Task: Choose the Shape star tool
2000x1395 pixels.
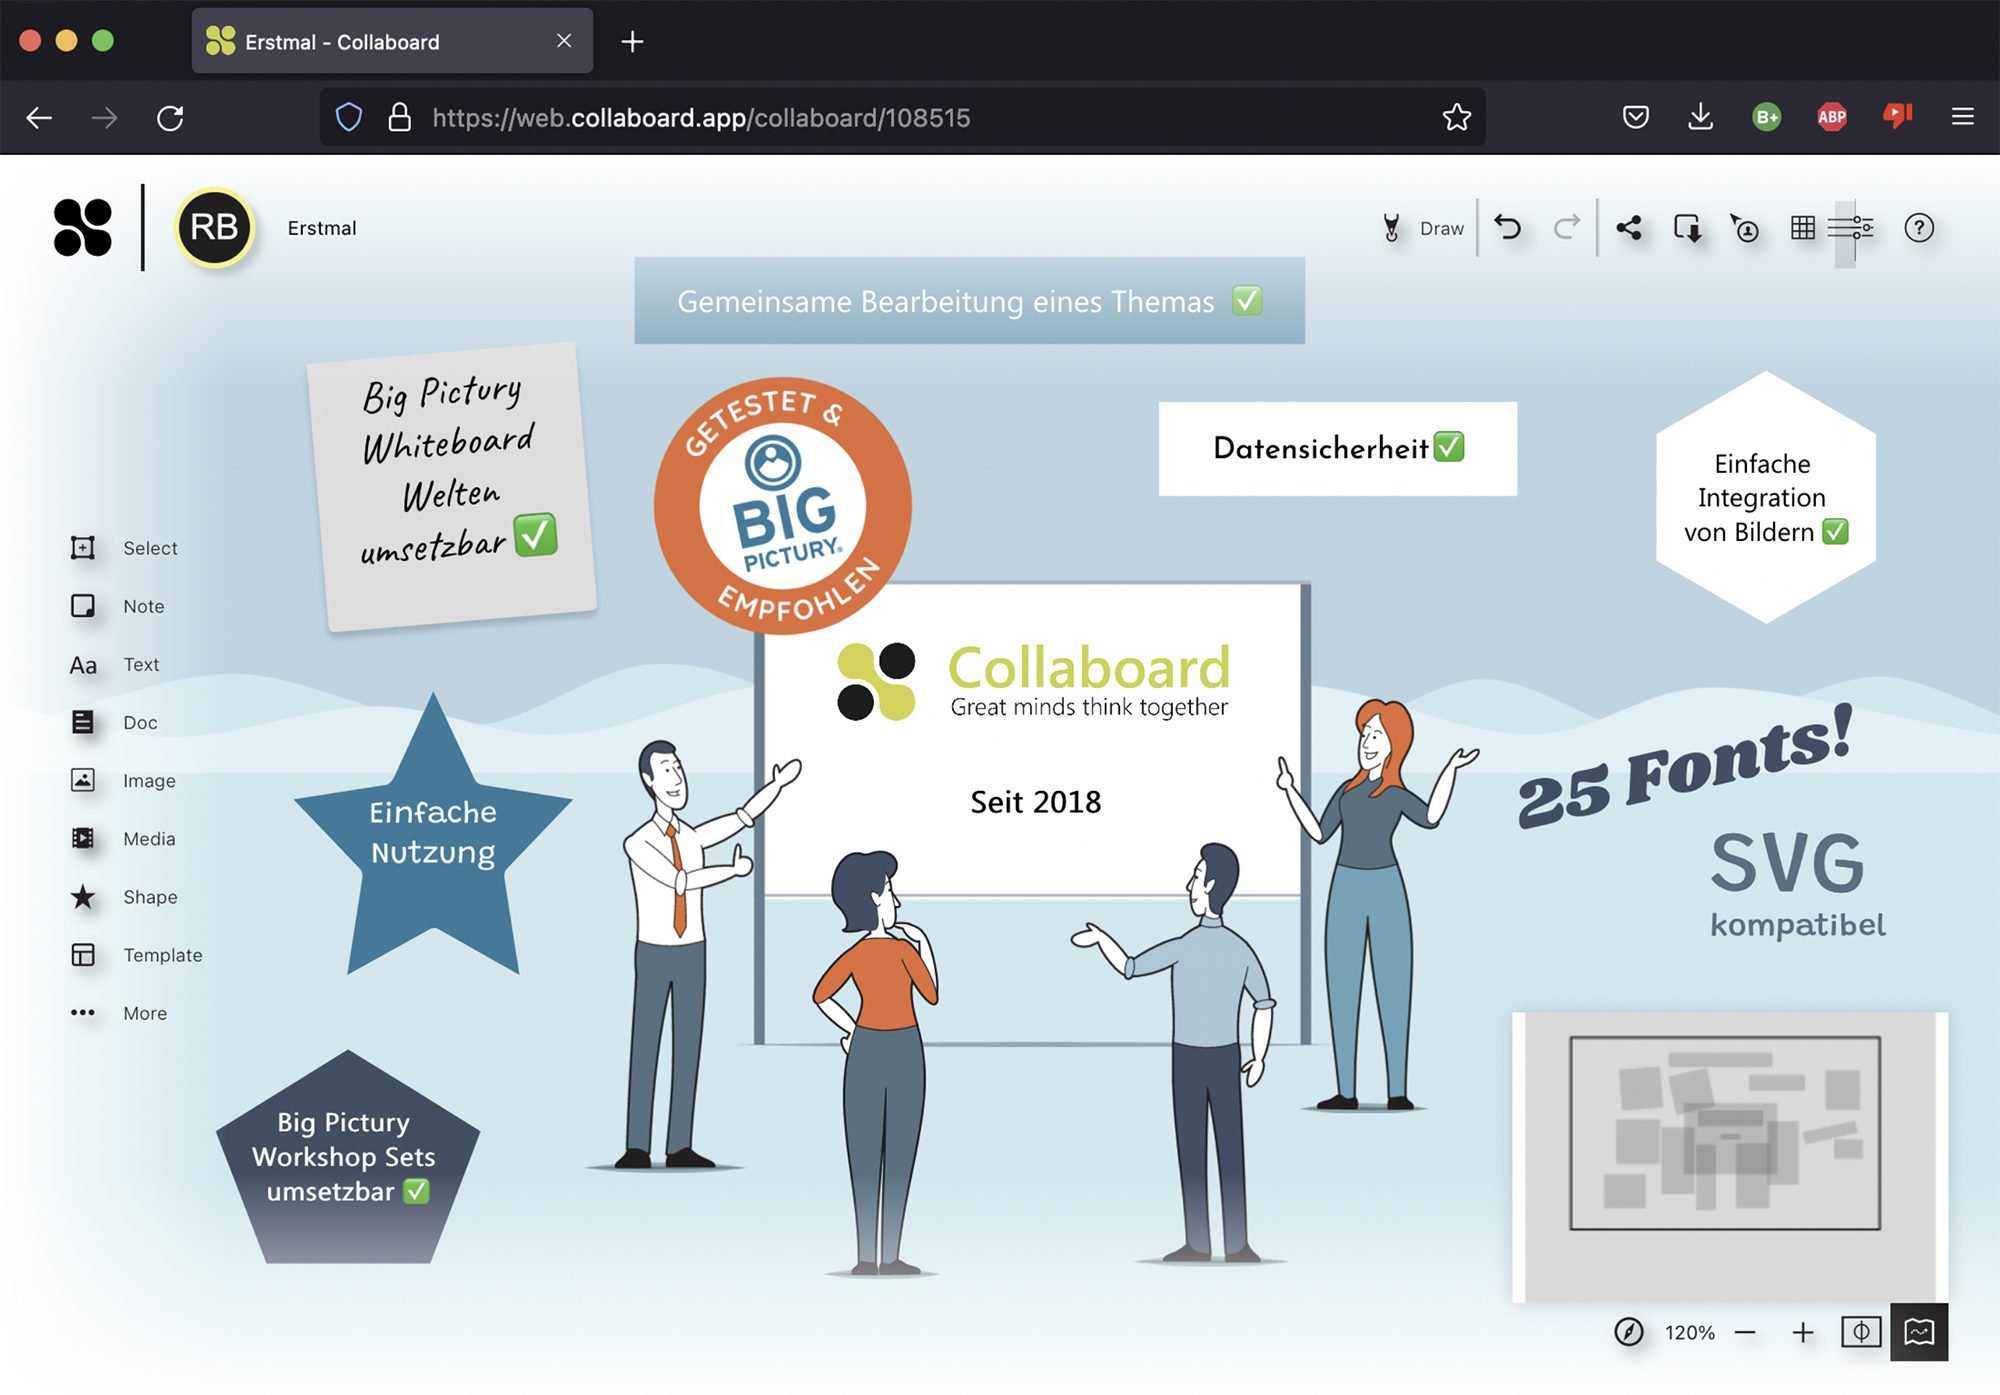Action: click(83, 897)
